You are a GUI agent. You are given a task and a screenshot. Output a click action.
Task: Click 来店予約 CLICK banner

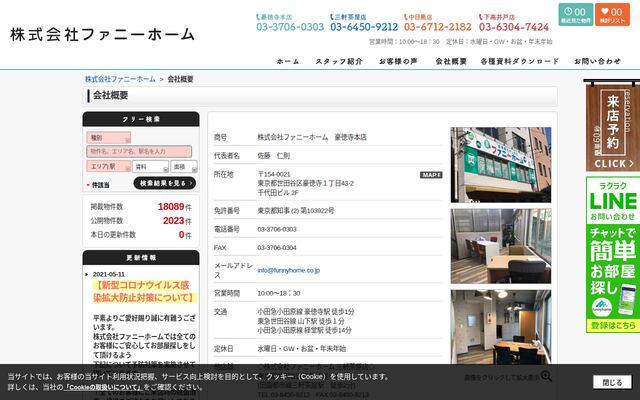point(613,125)
